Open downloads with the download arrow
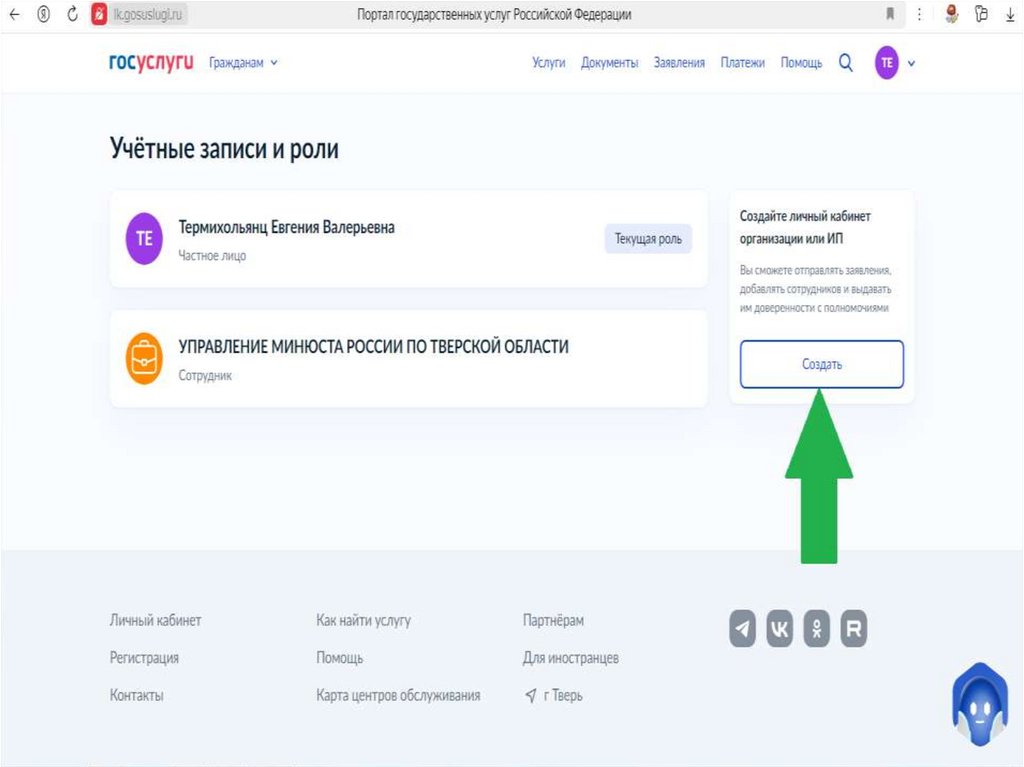The height and width of the screenshot is (767, 1024). click(x=1010, y=14)
